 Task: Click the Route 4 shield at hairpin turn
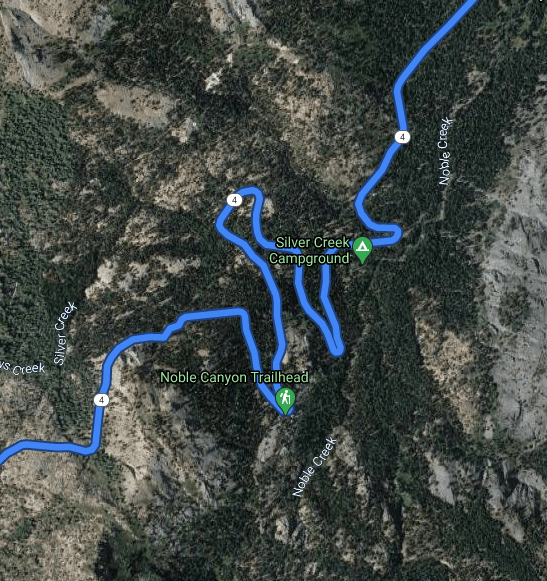coord(234,200)
